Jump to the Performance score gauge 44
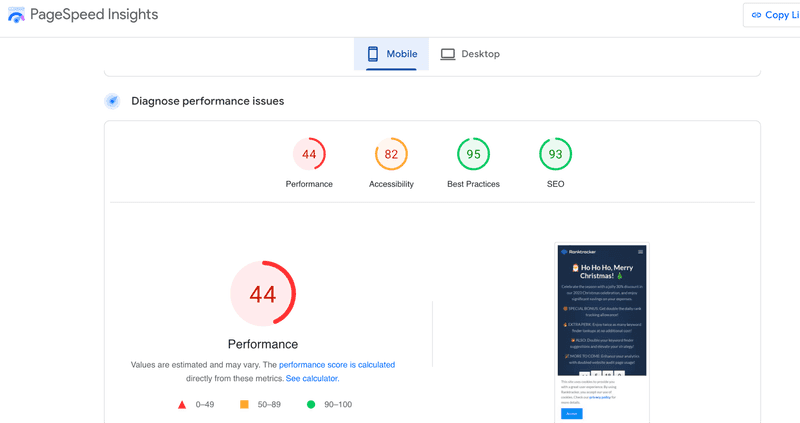This screenshot has height=423, width=800. (x=309, y=154)
